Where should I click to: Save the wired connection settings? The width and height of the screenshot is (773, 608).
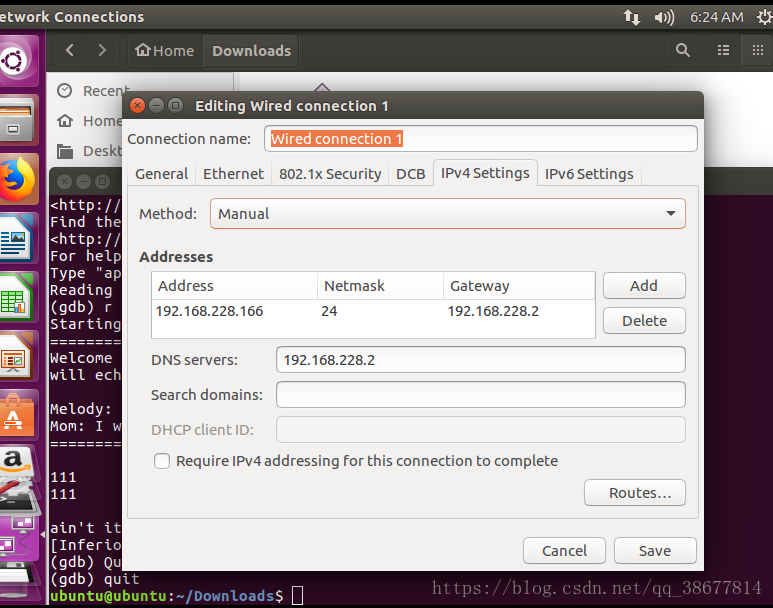(x=655, y=550)
